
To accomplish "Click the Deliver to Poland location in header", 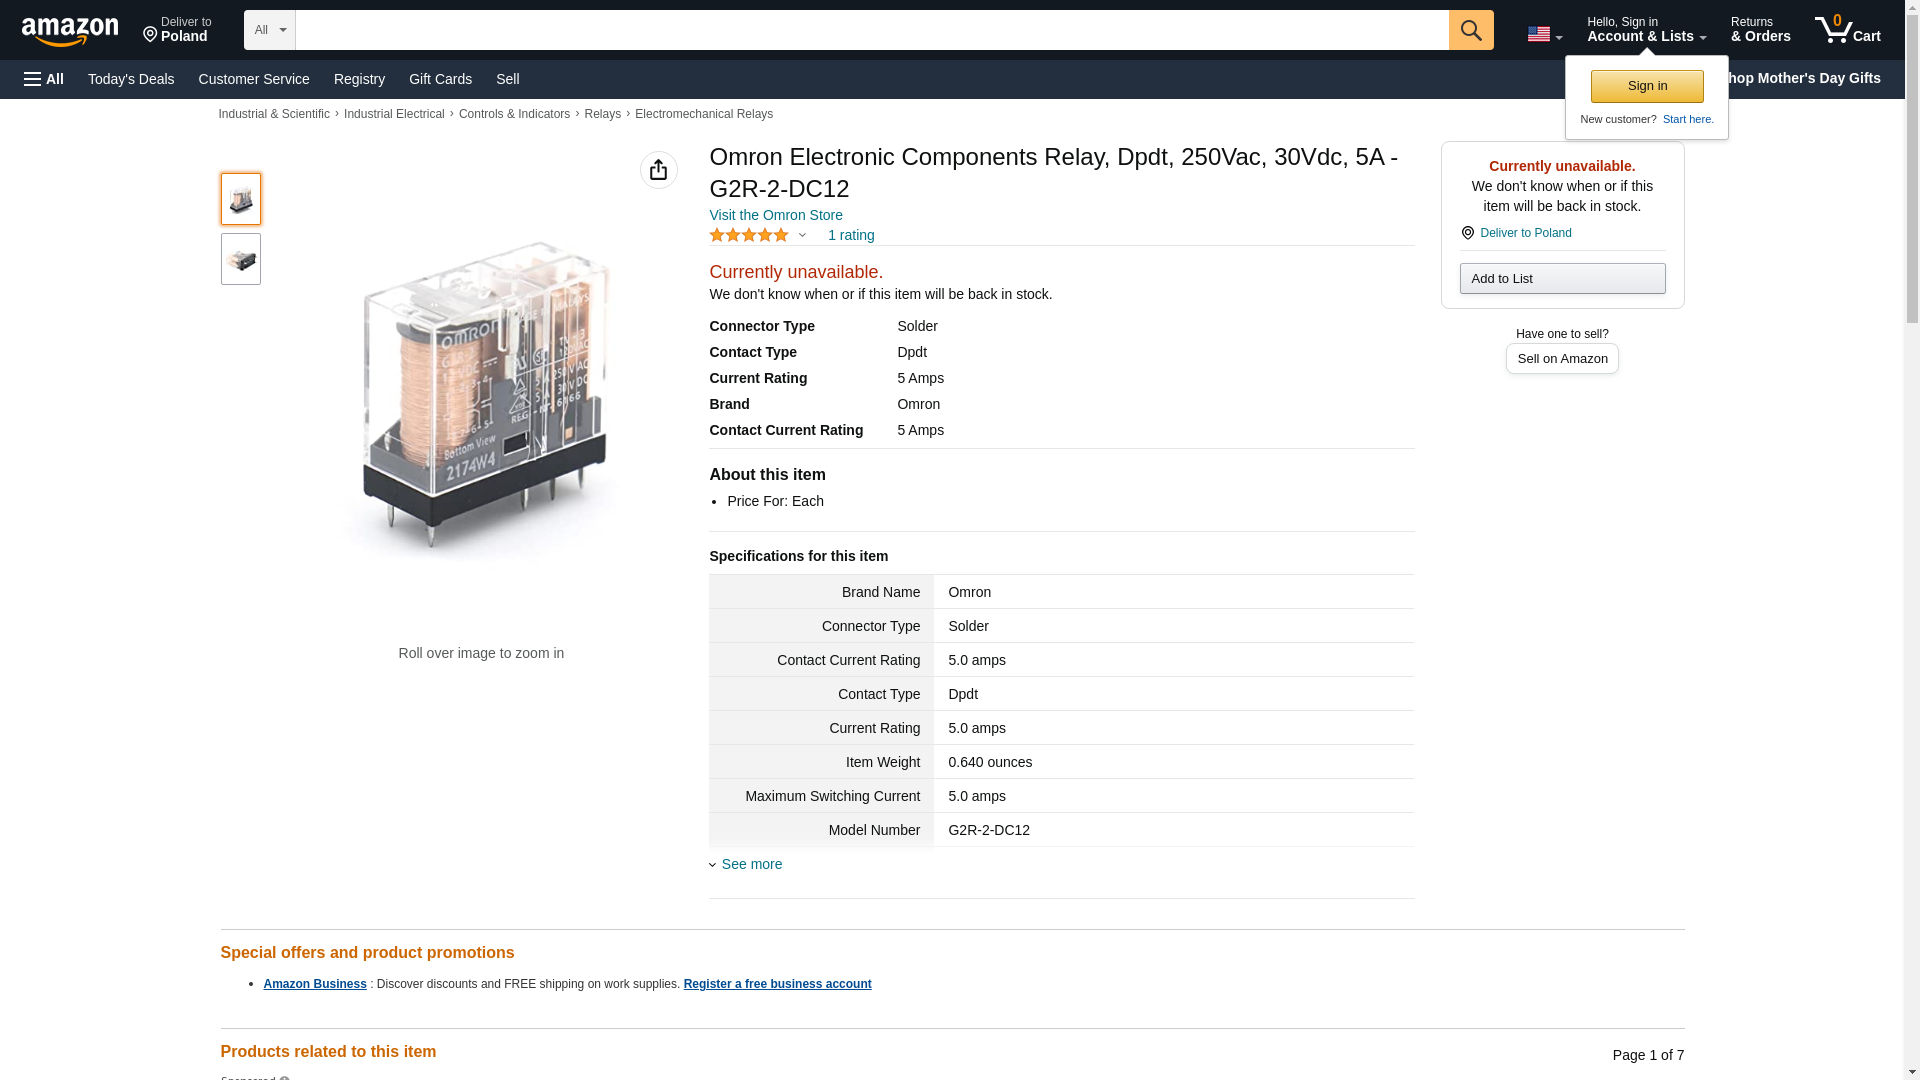I will pyautogui.click(x=177, y=30).
